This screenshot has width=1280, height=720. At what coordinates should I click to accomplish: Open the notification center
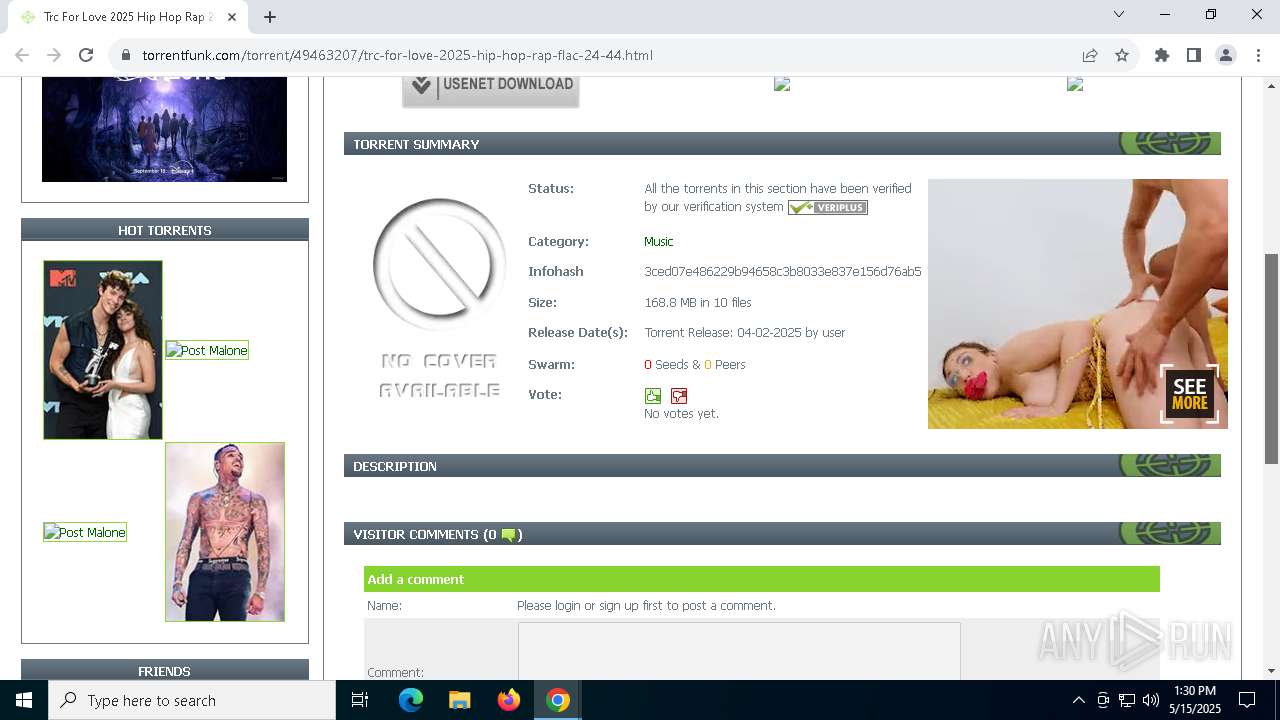(1247, 700)
